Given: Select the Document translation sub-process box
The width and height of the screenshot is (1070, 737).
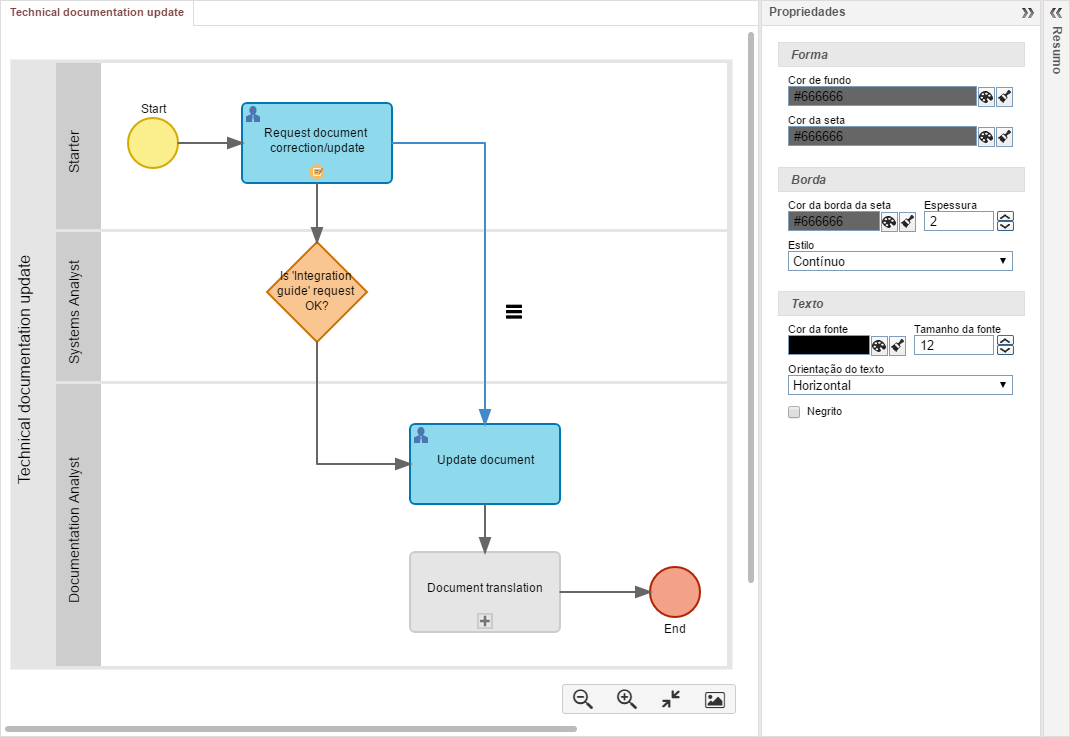Looking at the screenshot, I should (485, 592).
